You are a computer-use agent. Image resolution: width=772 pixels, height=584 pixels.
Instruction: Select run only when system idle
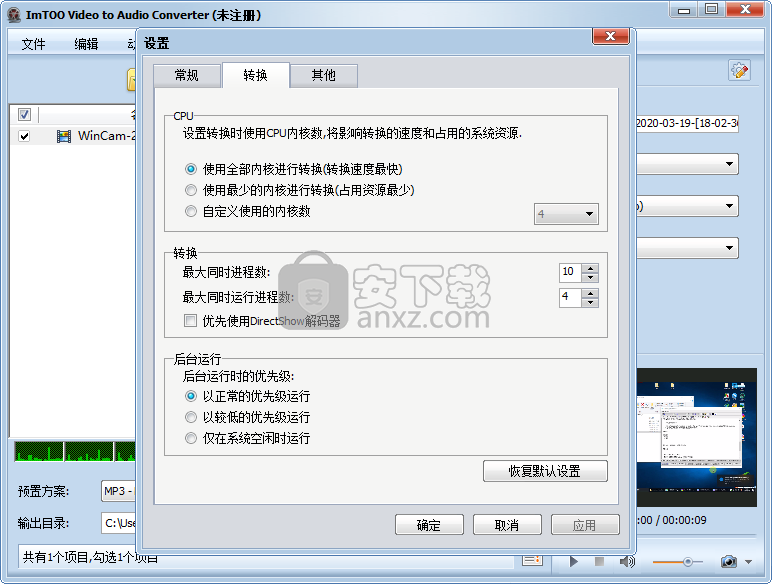[x=191, y=438]
